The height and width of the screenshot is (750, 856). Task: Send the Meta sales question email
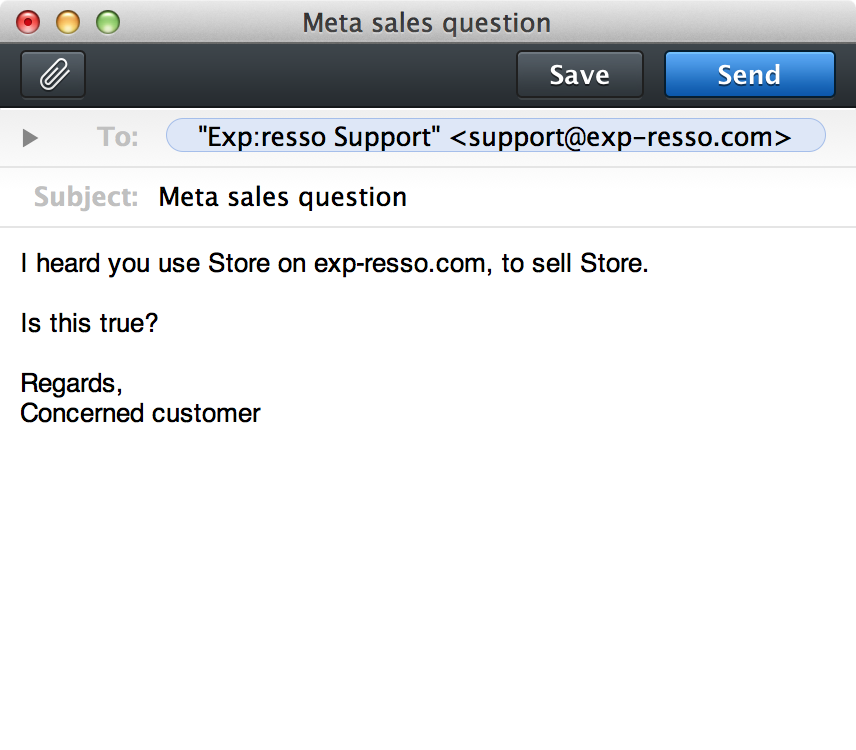[x=749, y=75]
